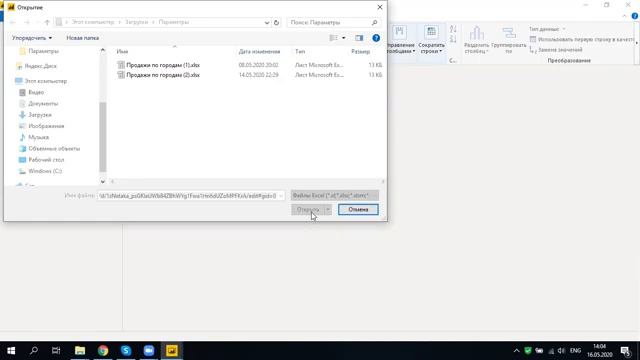Open Рабочий стол in sidebar

46,160
